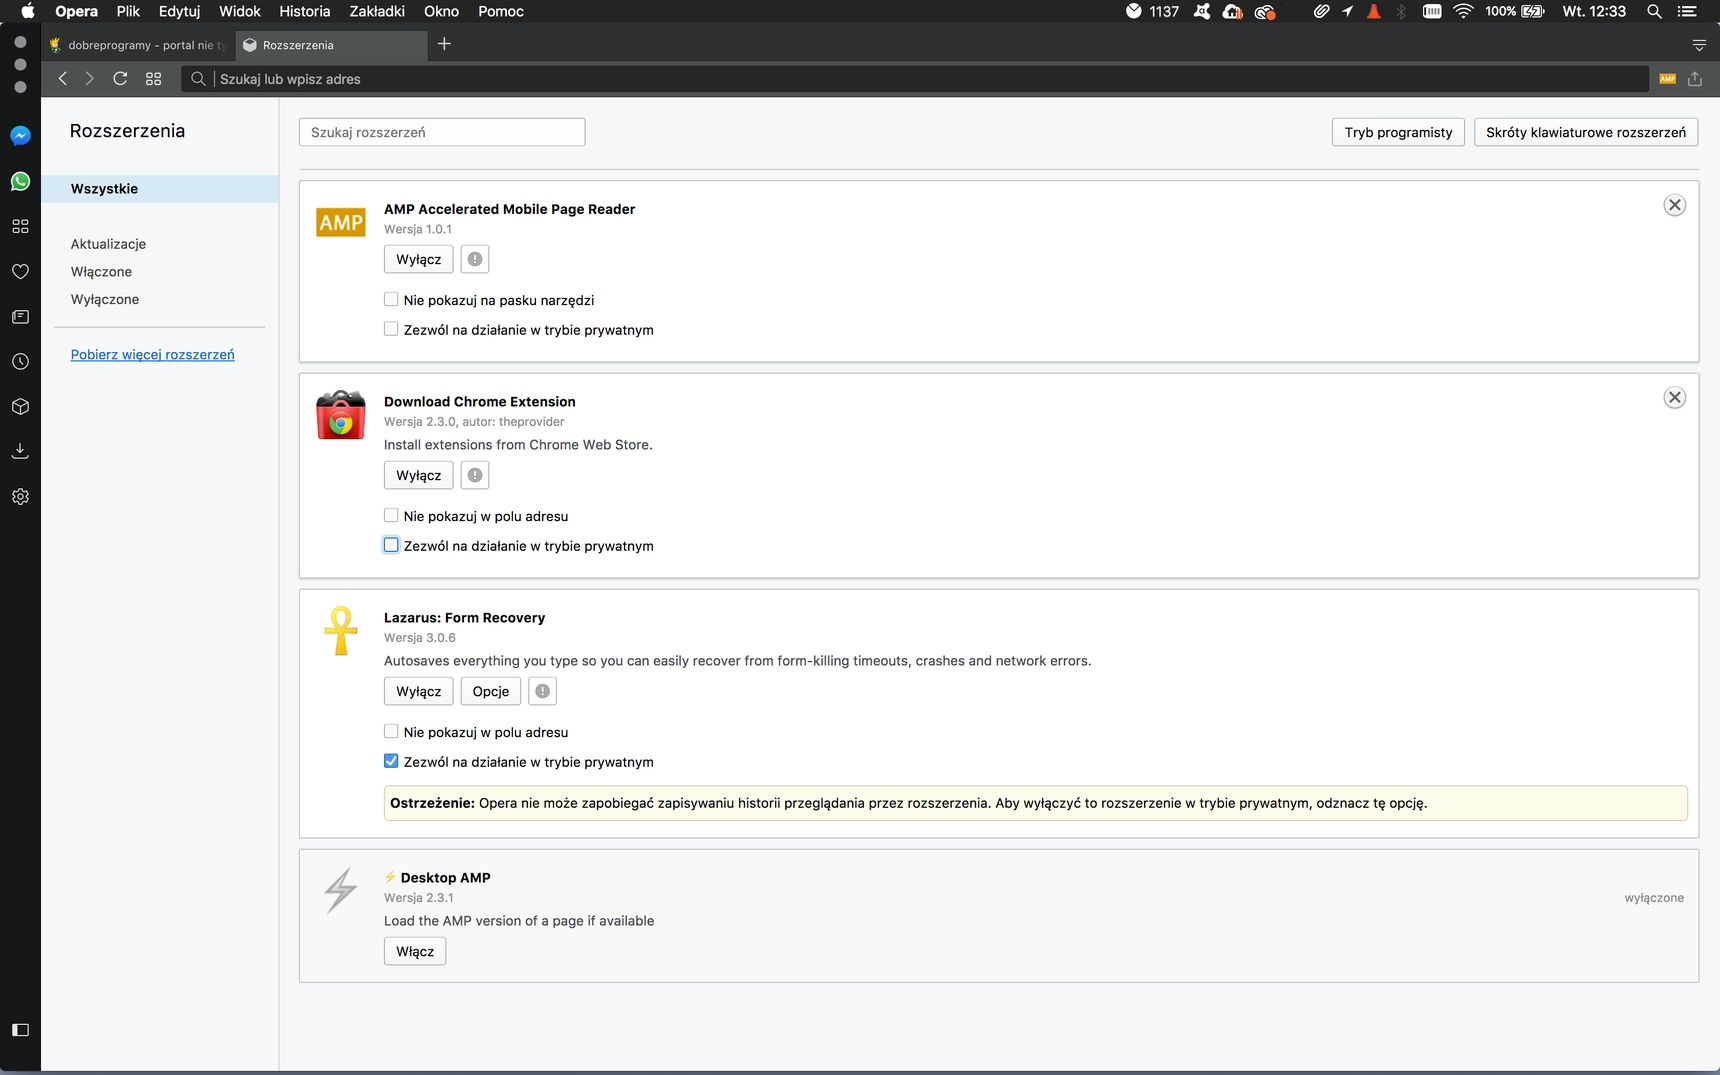Allow Download Chrome Extension in private mode
1720x1075 pixels.
pyautogui.click(x=391, y=545)
